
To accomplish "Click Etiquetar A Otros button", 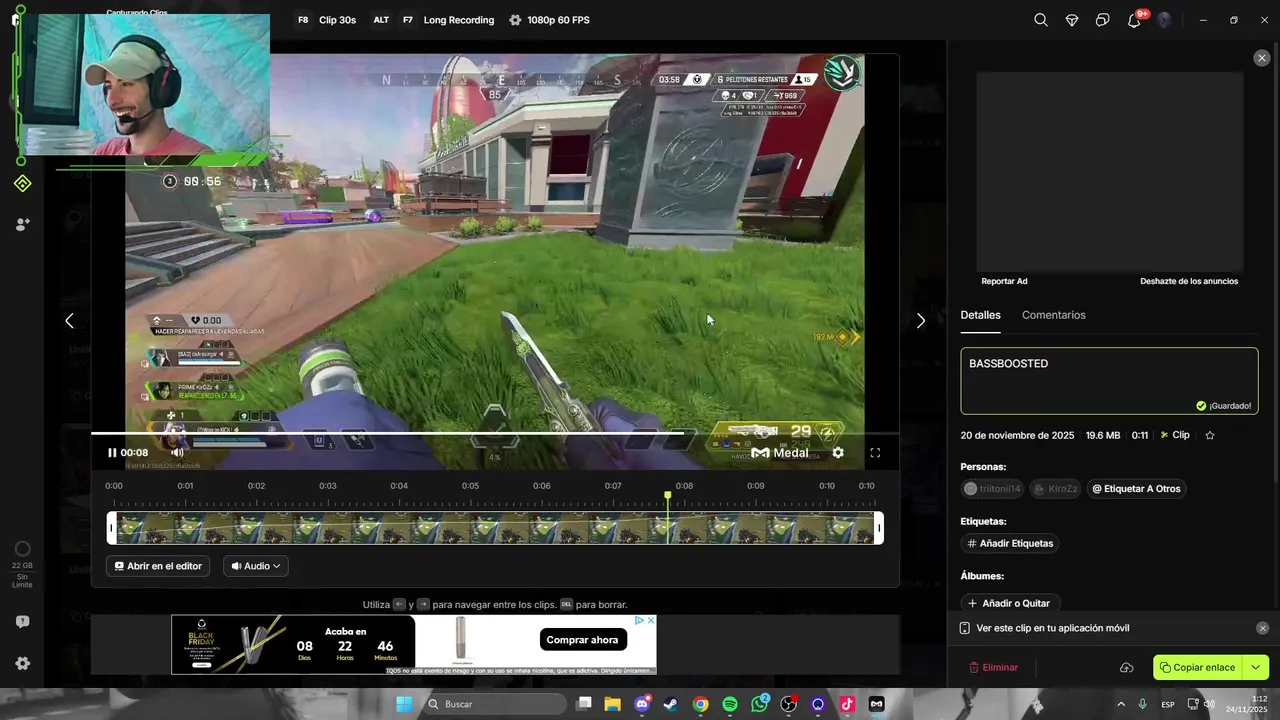I will coord(1136,489).
